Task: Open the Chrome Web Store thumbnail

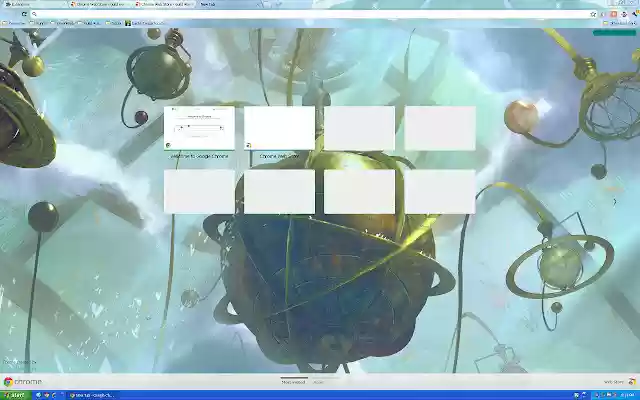Action: [x=279, y=128]
